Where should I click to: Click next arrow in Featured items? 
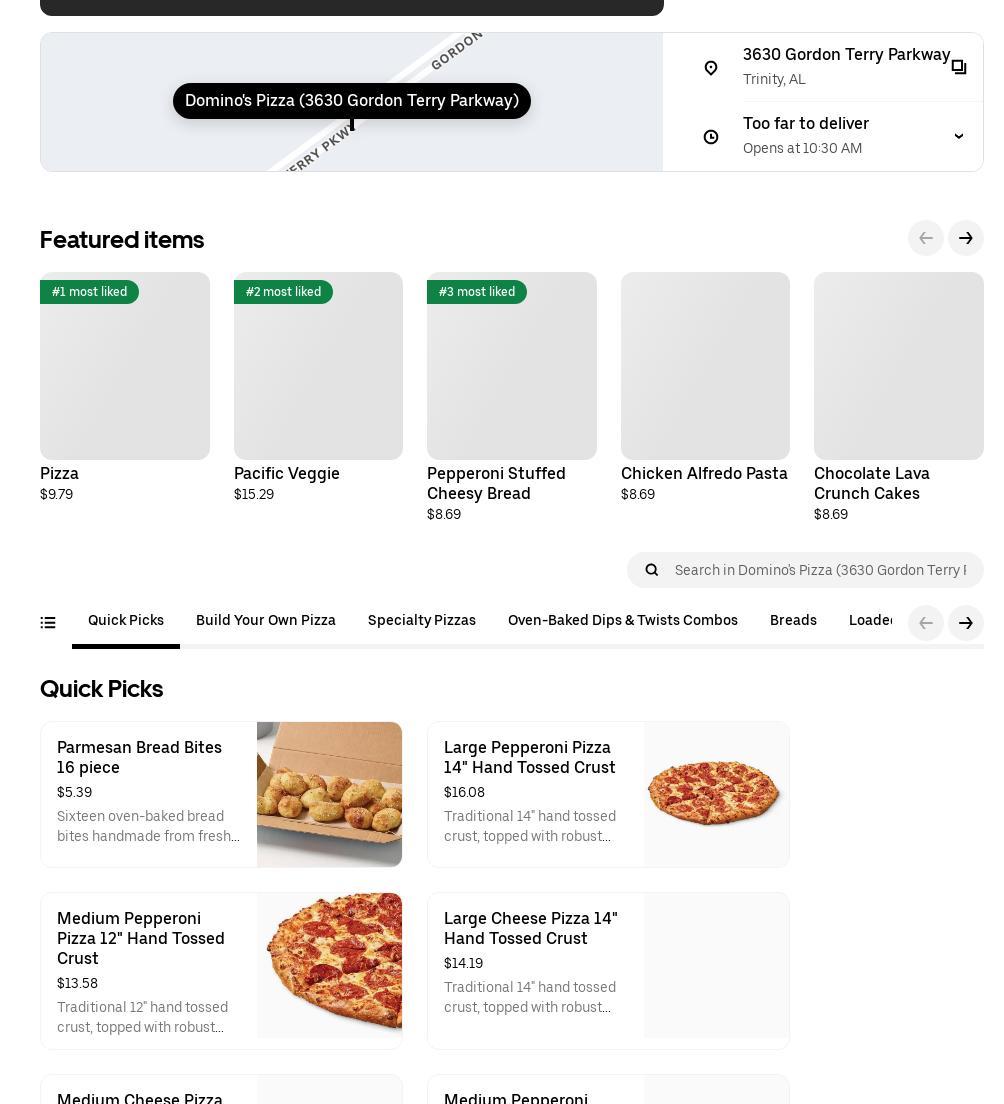(x=965, y=238)
